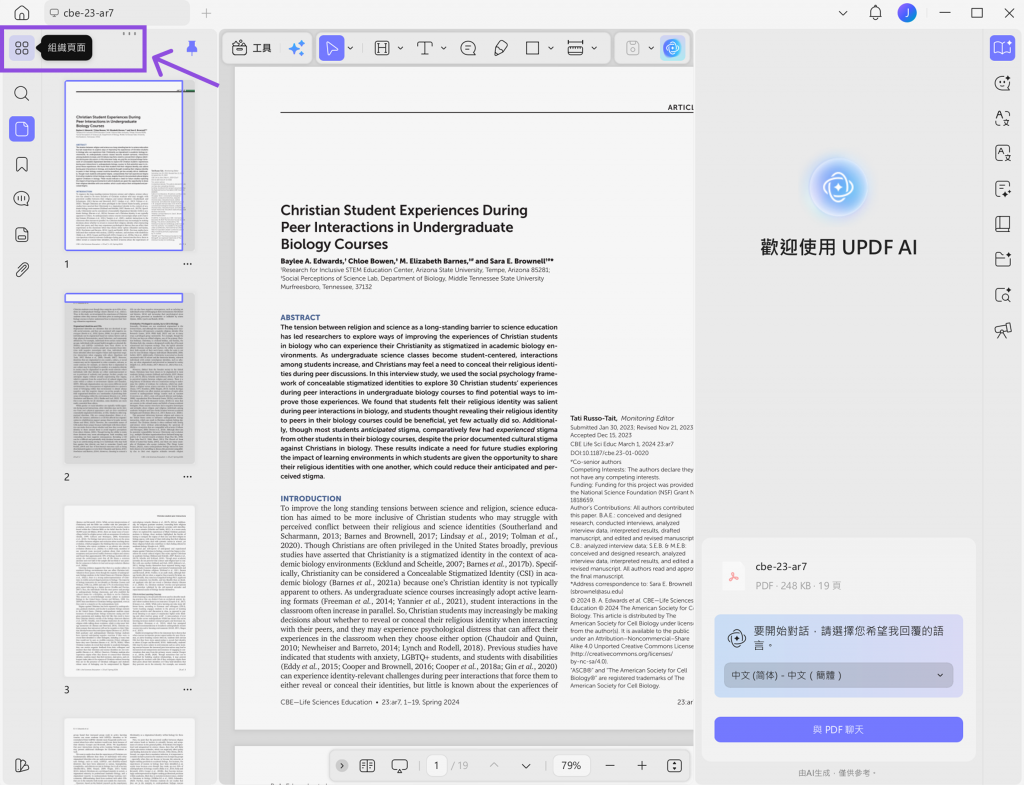Open the Organize Pages grid icon
Image resolution: width=1024 pixels, height=785 pixels.
[22, 48]
